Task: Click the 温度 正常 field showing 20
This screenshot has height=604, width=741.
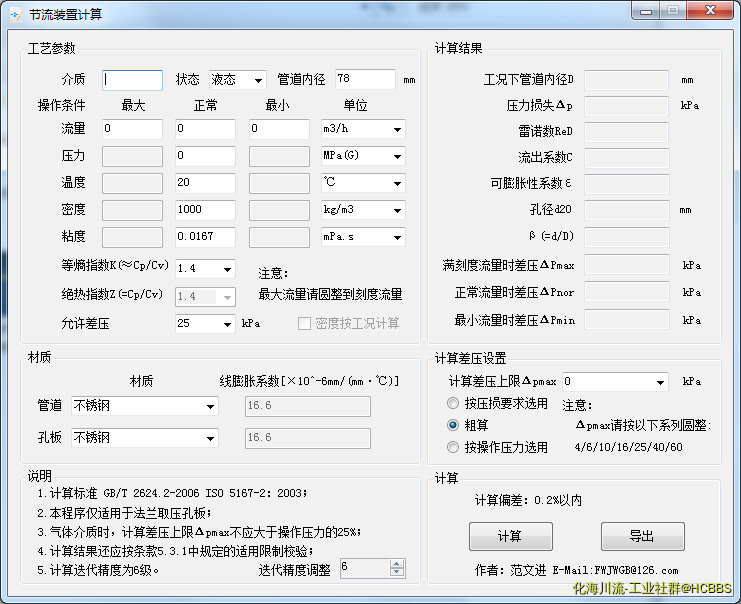Action: [205, 183]
